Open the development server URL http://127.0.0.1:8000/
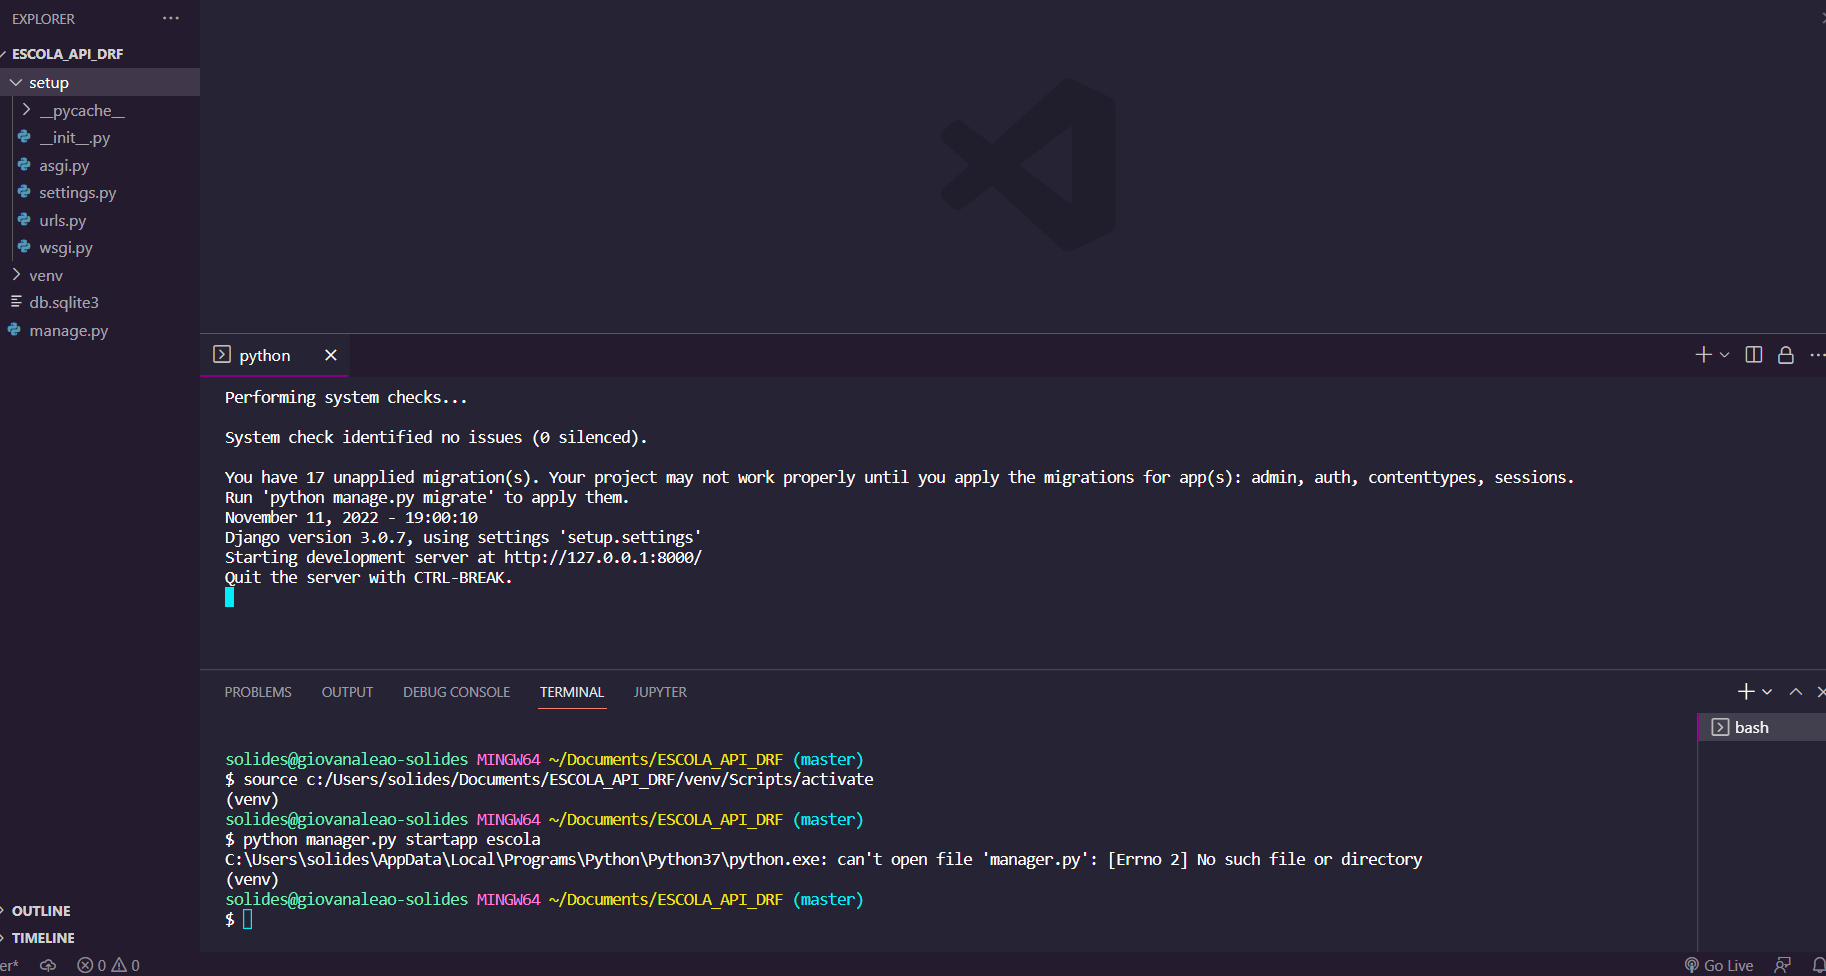 click(603, 557)
